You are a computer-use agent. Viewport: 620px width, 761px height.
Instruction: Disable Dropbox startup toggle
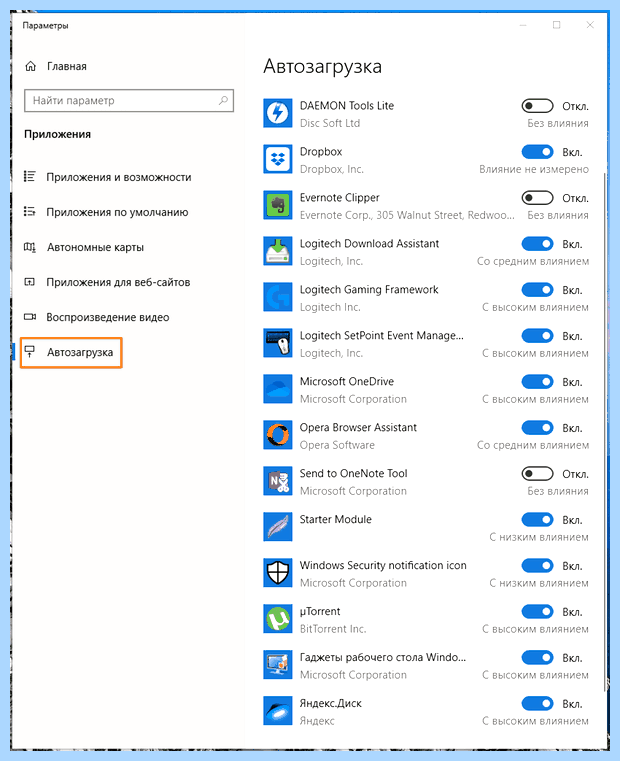[537, 152]
